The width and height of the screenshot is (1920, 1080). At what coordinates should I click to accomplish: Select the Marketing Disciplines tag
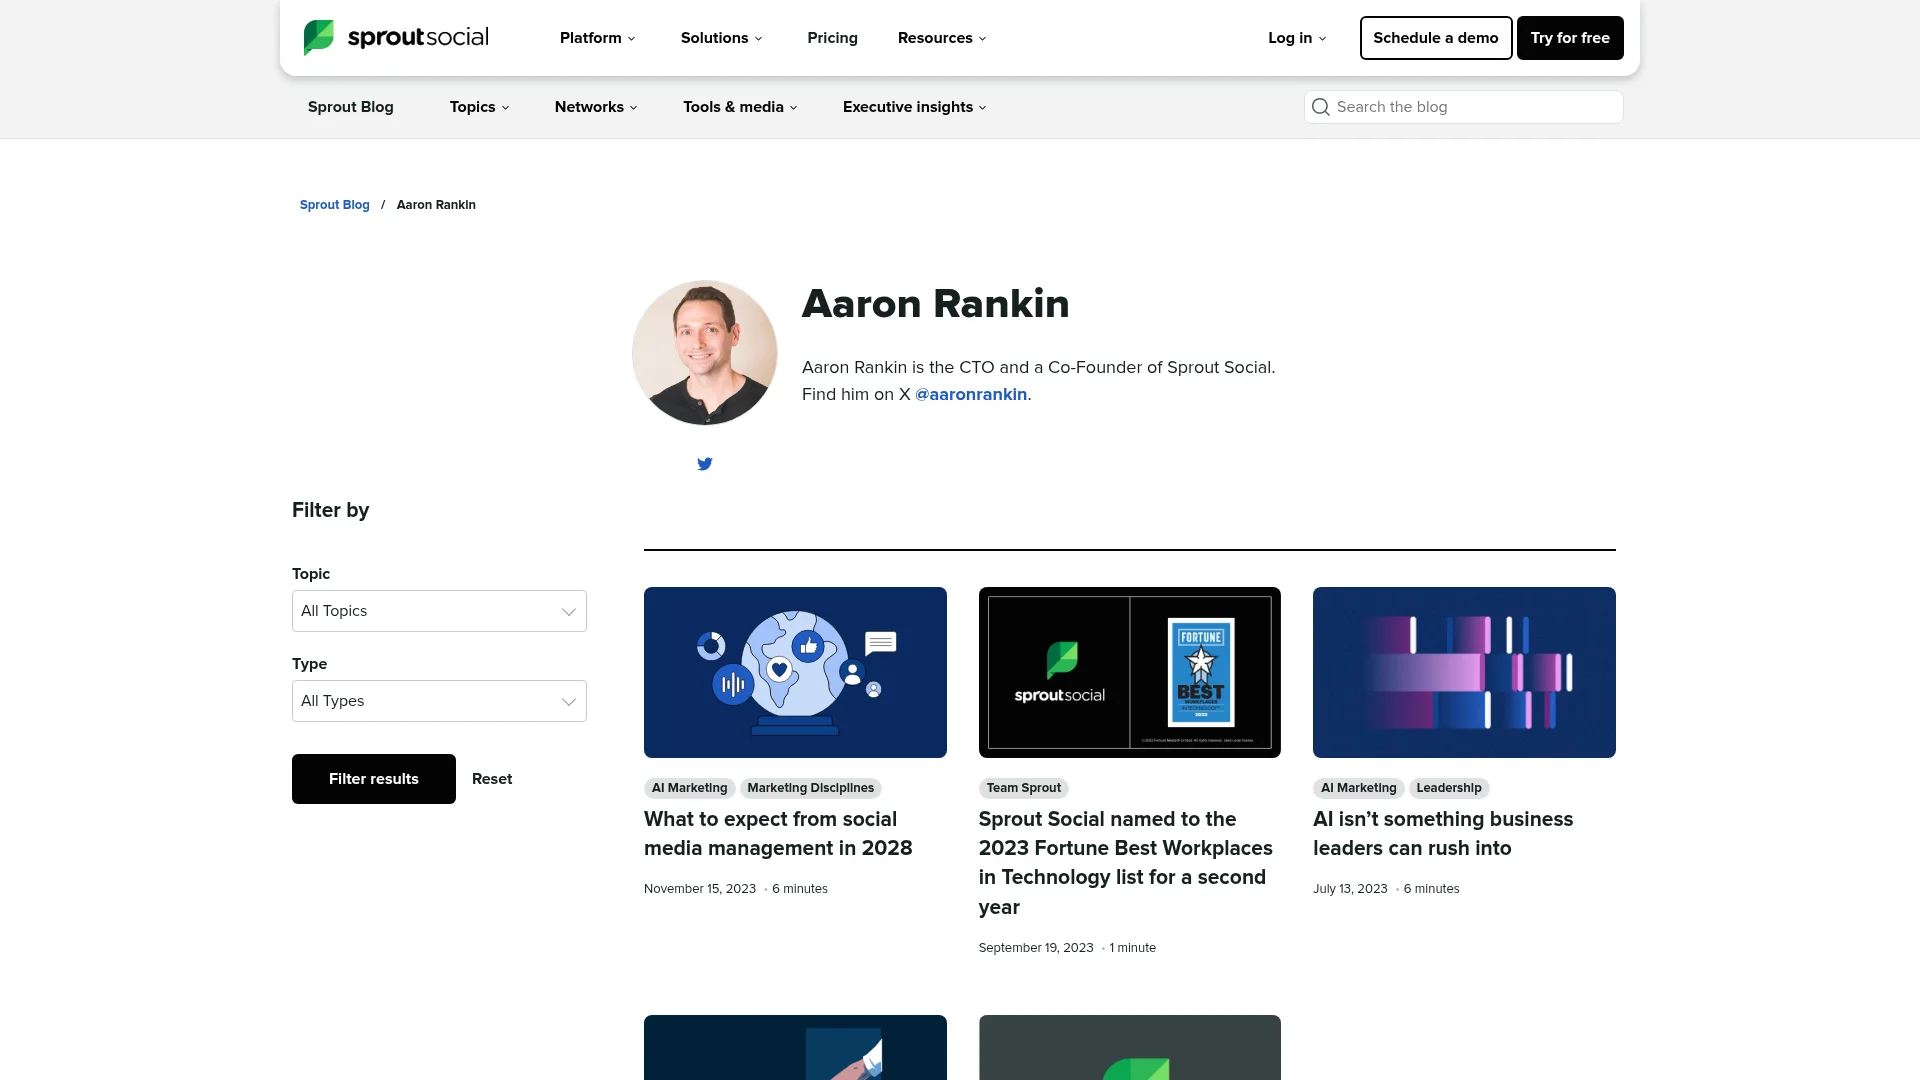pos(811,788)
